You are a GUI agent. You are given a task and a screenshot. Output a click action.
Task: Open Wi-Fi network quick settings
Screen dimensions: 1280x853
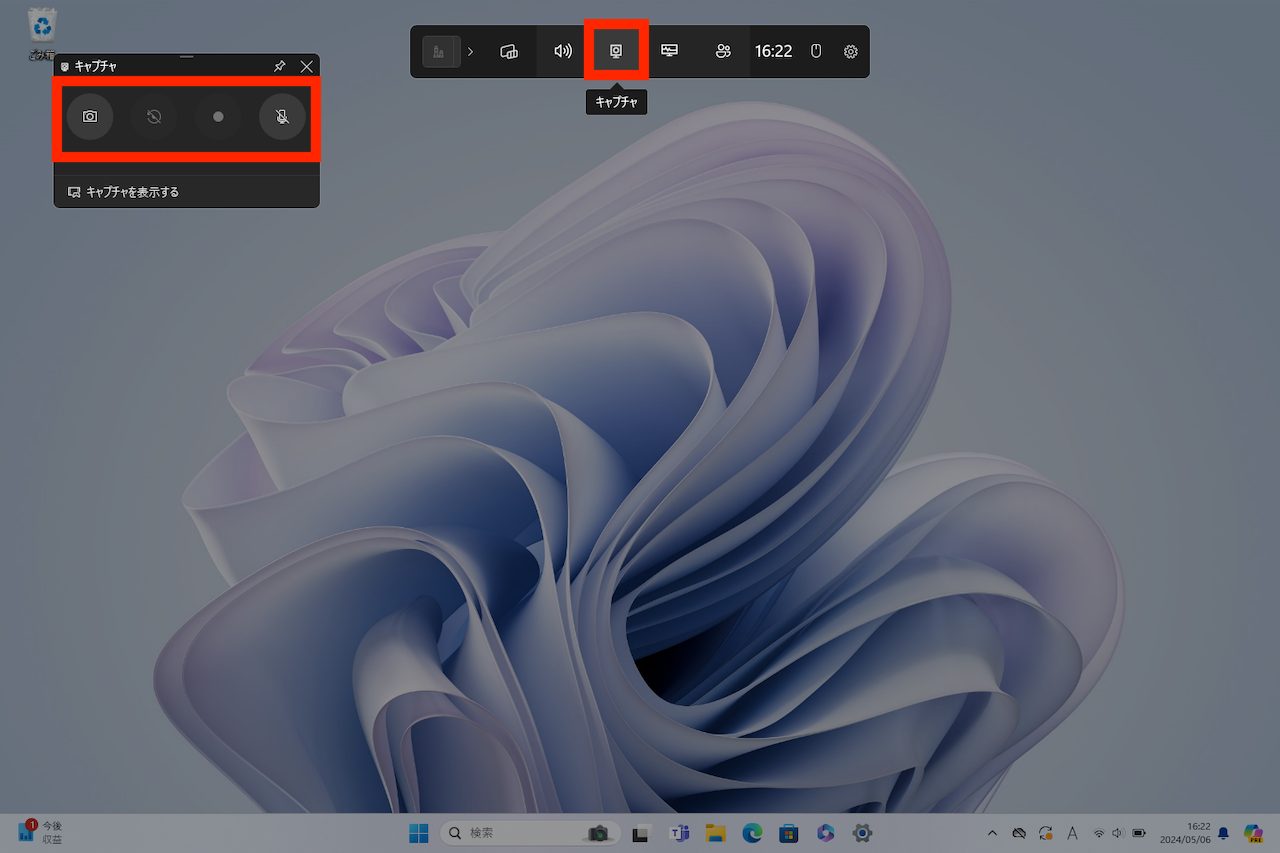coord(1099,832)
